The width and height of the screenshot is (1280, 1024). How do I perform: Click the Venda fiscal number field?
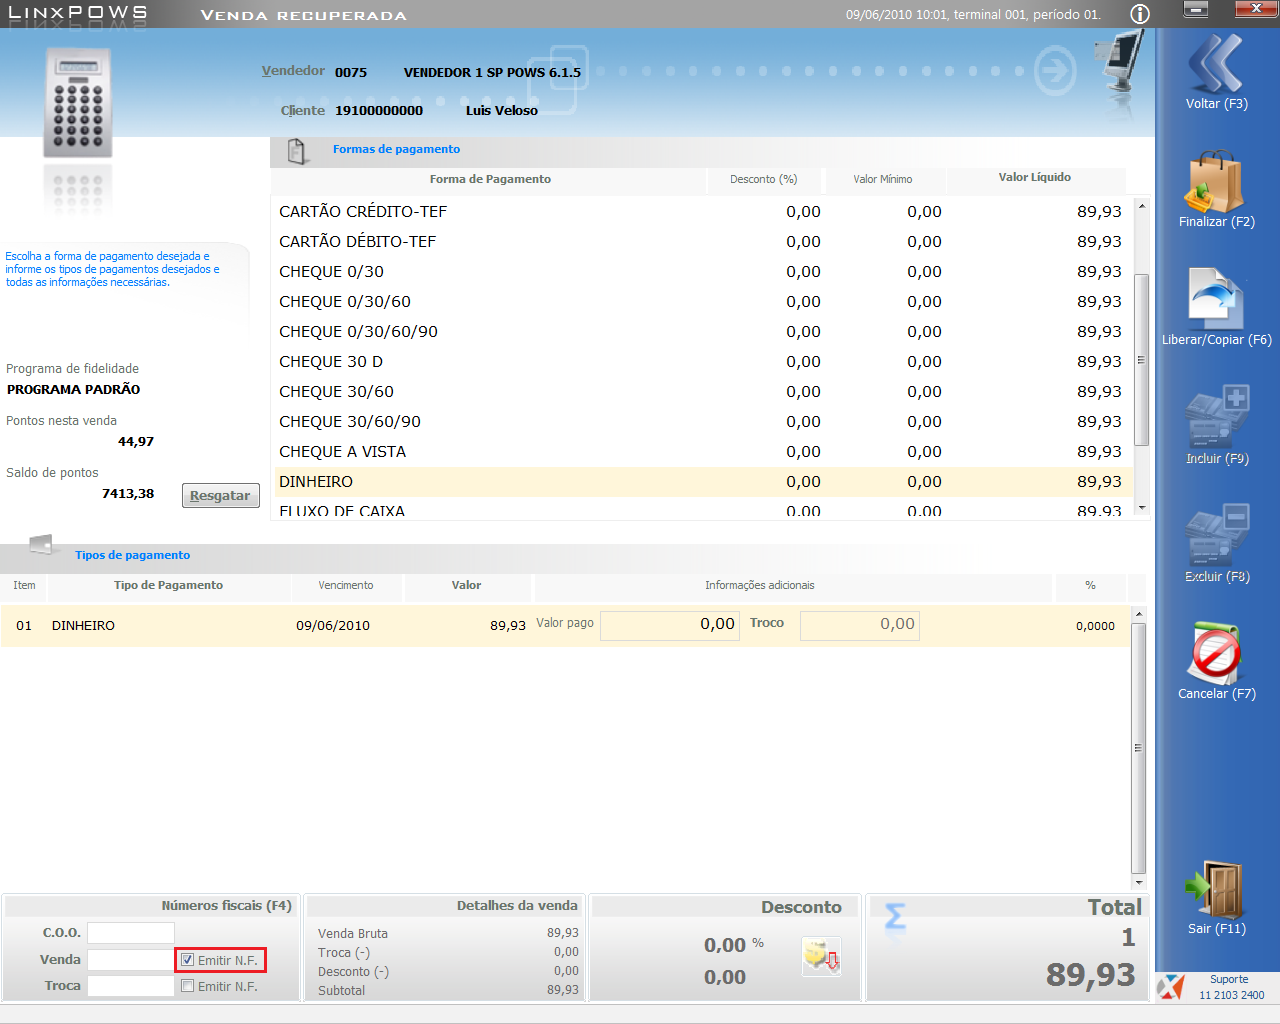point(131,960)
